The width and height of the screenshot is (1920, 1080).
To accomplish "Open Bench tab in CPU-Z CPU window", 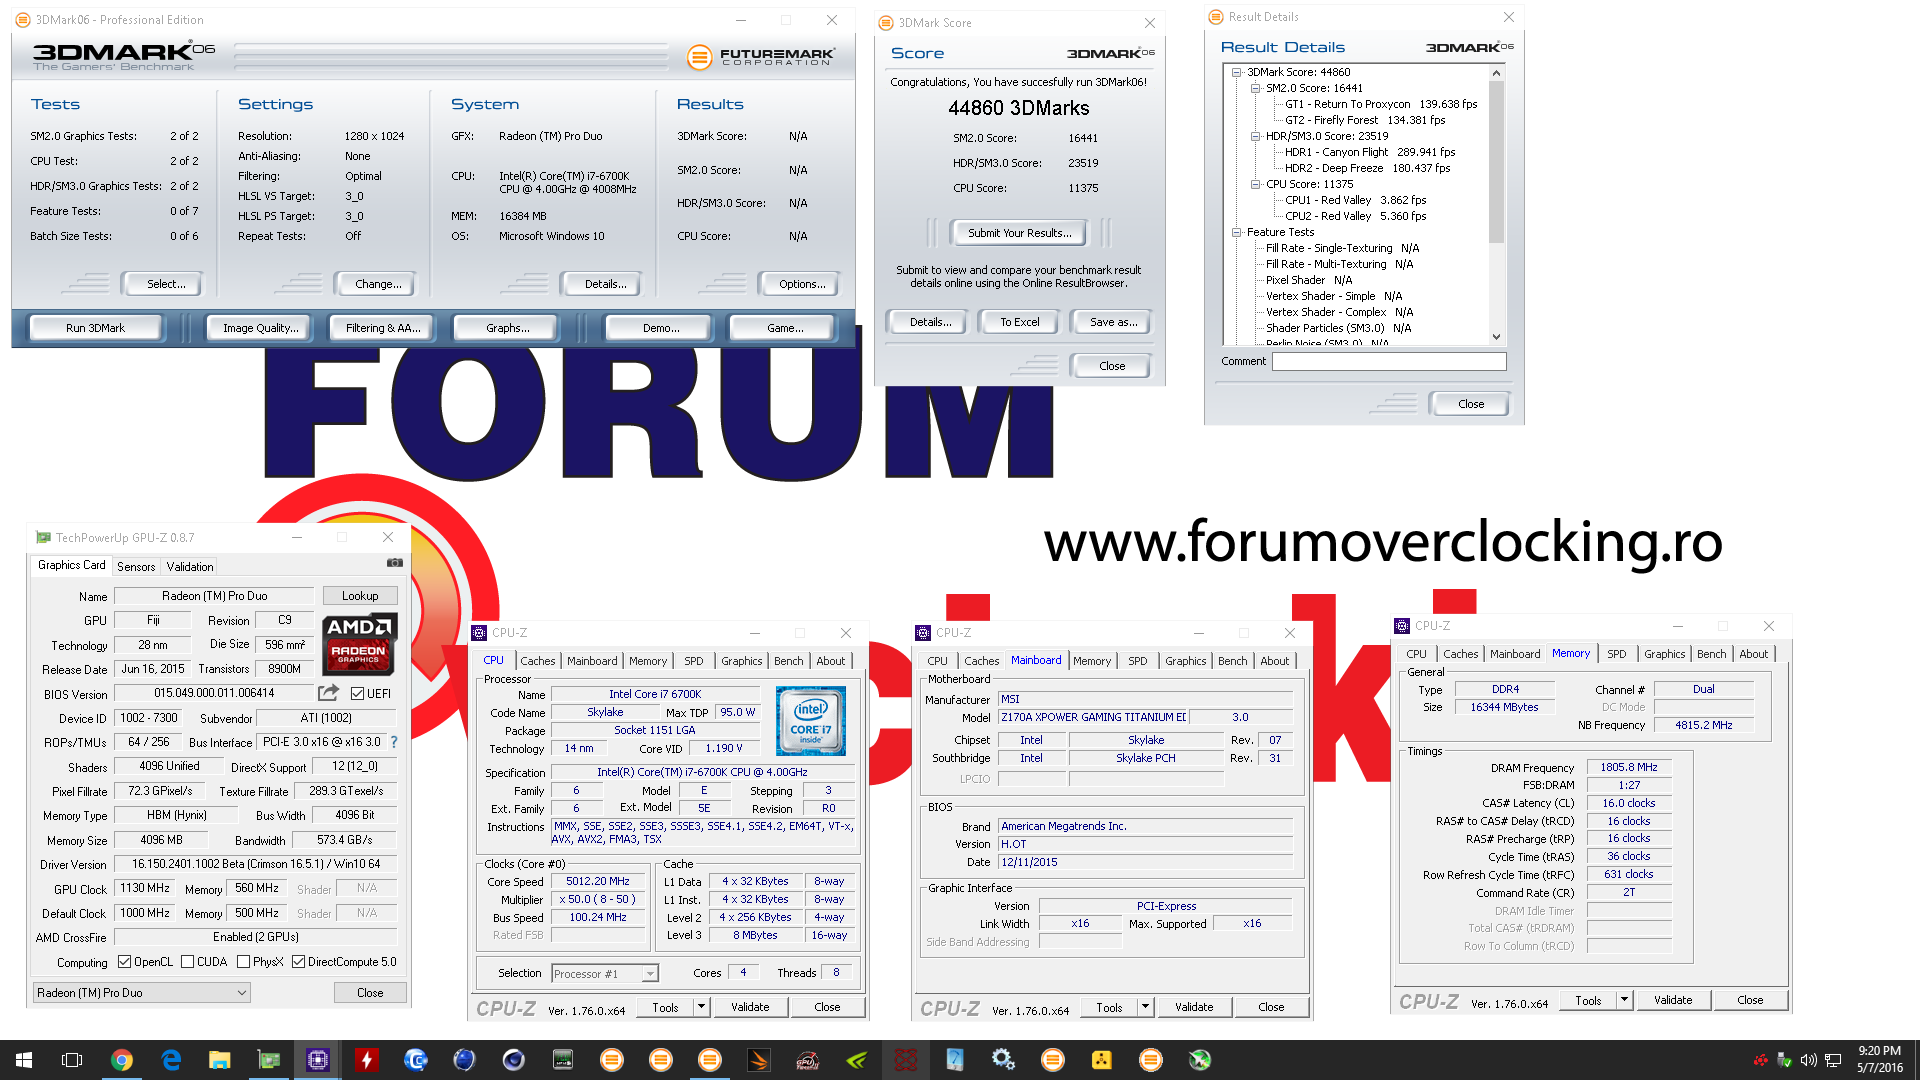I will click(x=788, y=661).
